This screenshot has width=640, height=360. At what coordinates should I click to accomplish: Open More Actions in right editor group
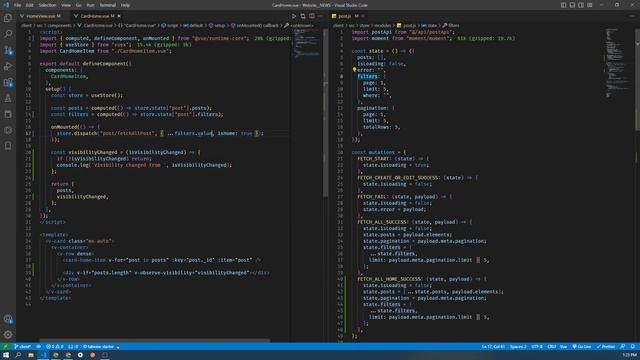632,16
